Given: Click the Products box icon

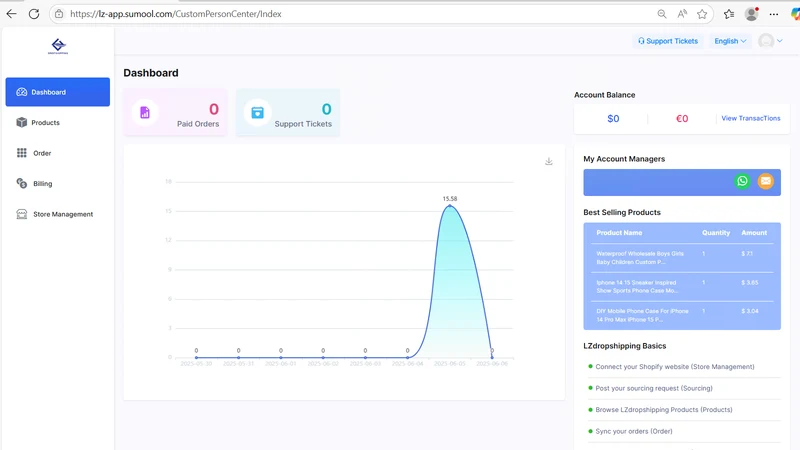Looking at the screenshot, I should [x=21, y=122].
